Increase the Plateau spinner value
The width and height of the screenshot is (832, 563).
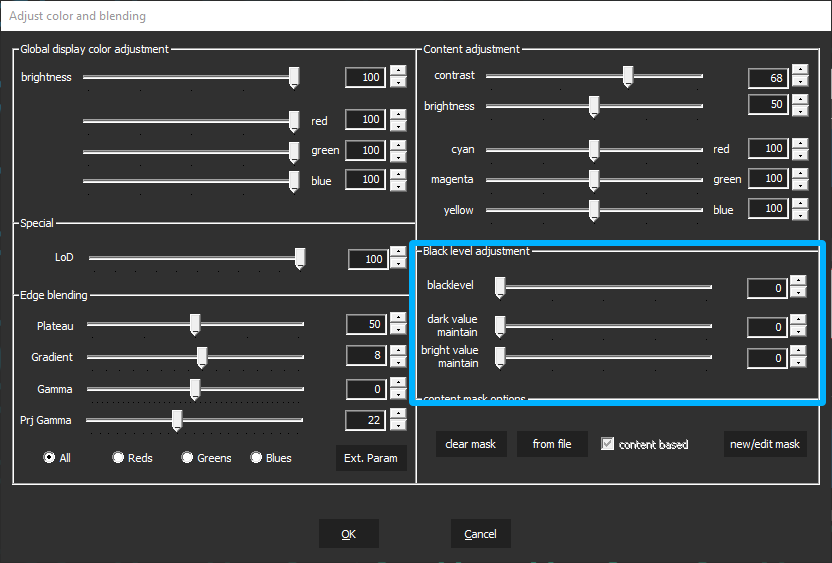(x=398, y=319)
